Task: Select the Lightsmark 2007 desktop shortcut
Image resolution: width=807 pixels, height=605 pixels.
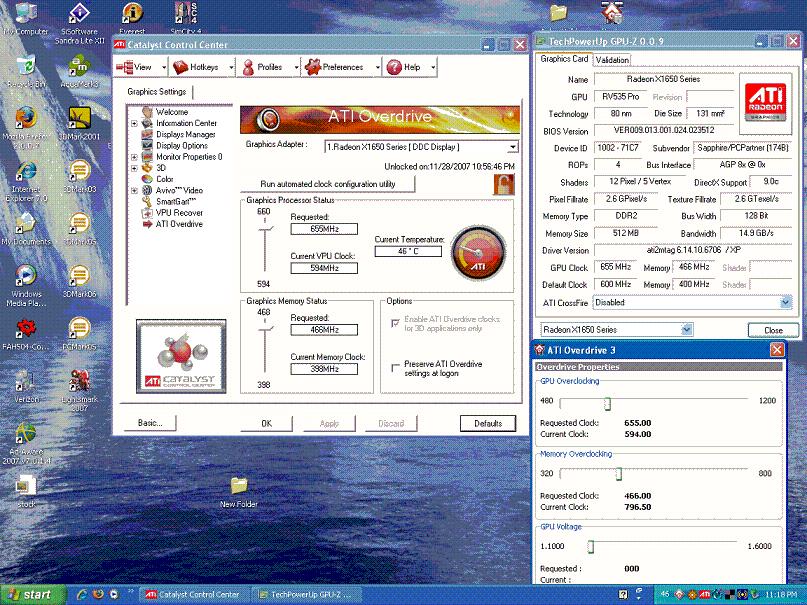Action: [79, 392]
